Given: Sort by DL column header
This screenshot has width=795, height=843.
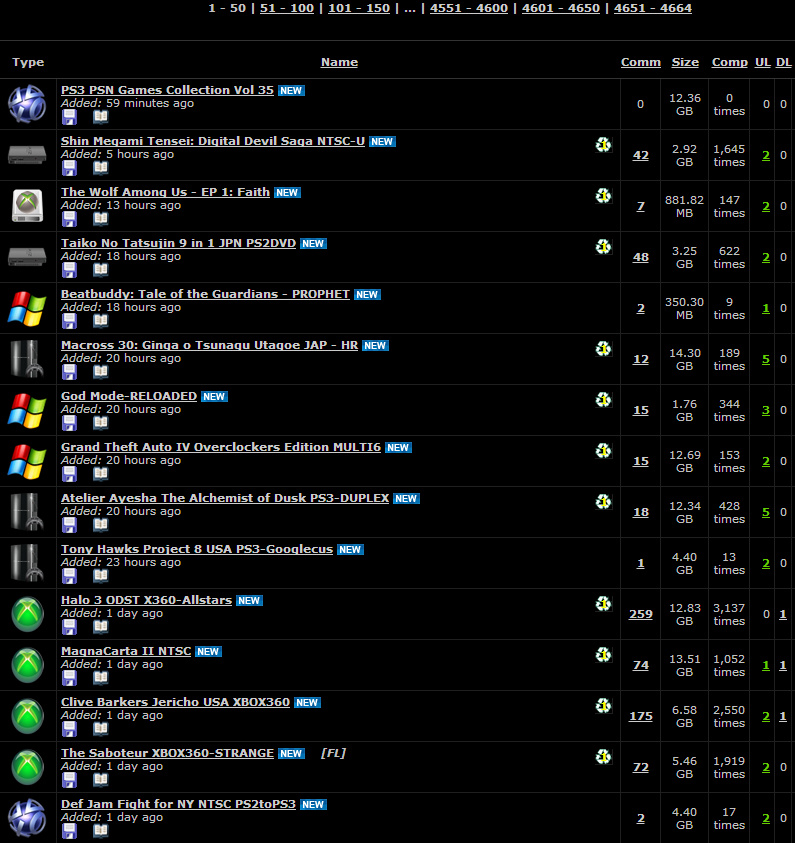Looking at the screenshot, I should (783, 62).
